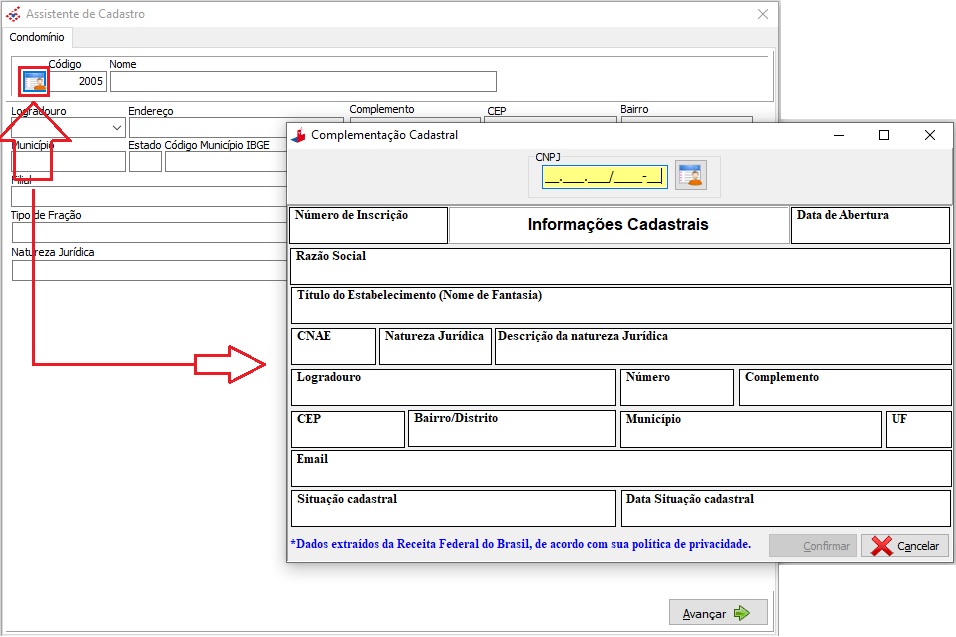Viewport: 956px width, 637px height.
Task: Click the Número de Inscrição box
Action: [369, 226]
